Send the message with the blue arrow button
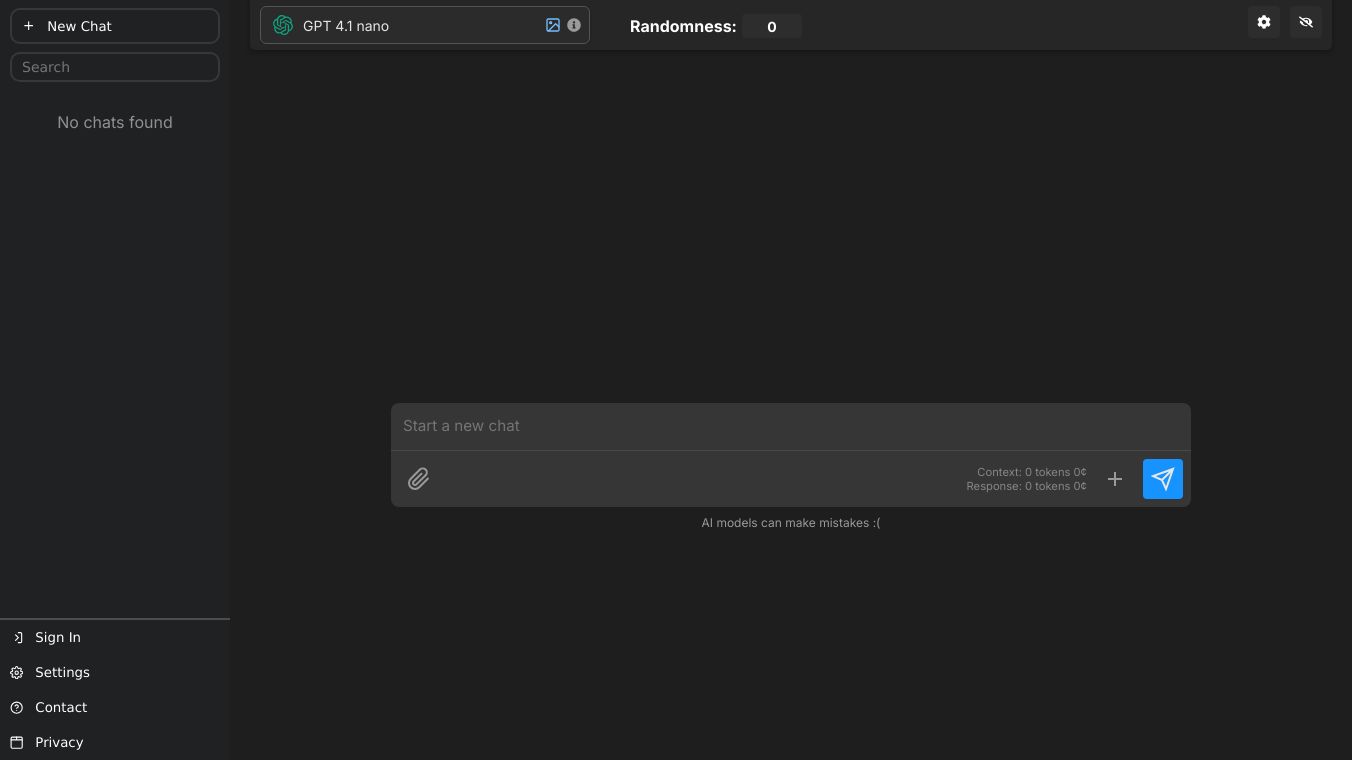This screenshot has height=760, width=1352. pyautogui.click(x=1162, y=479)
